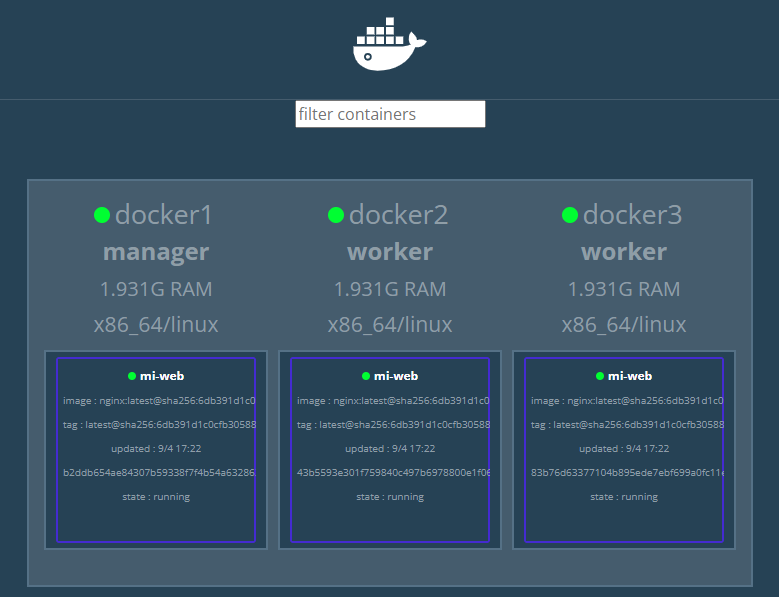Click the worker role label under docker3
The width and height of the screenshot is (779, 597).
pyautogui.click(x=624, y=252)
